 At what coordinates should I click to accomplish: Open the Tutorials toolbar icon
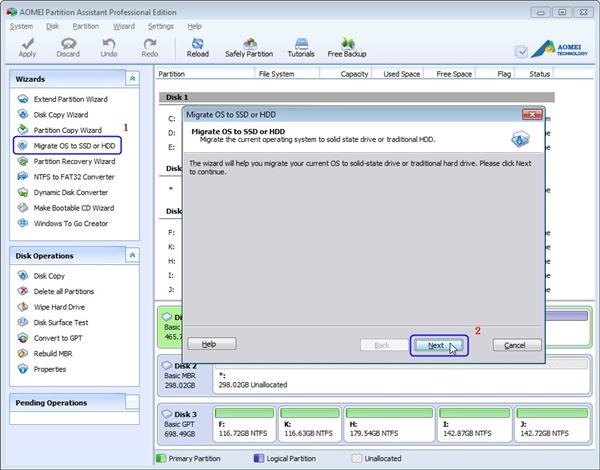(x=301, y=43)
